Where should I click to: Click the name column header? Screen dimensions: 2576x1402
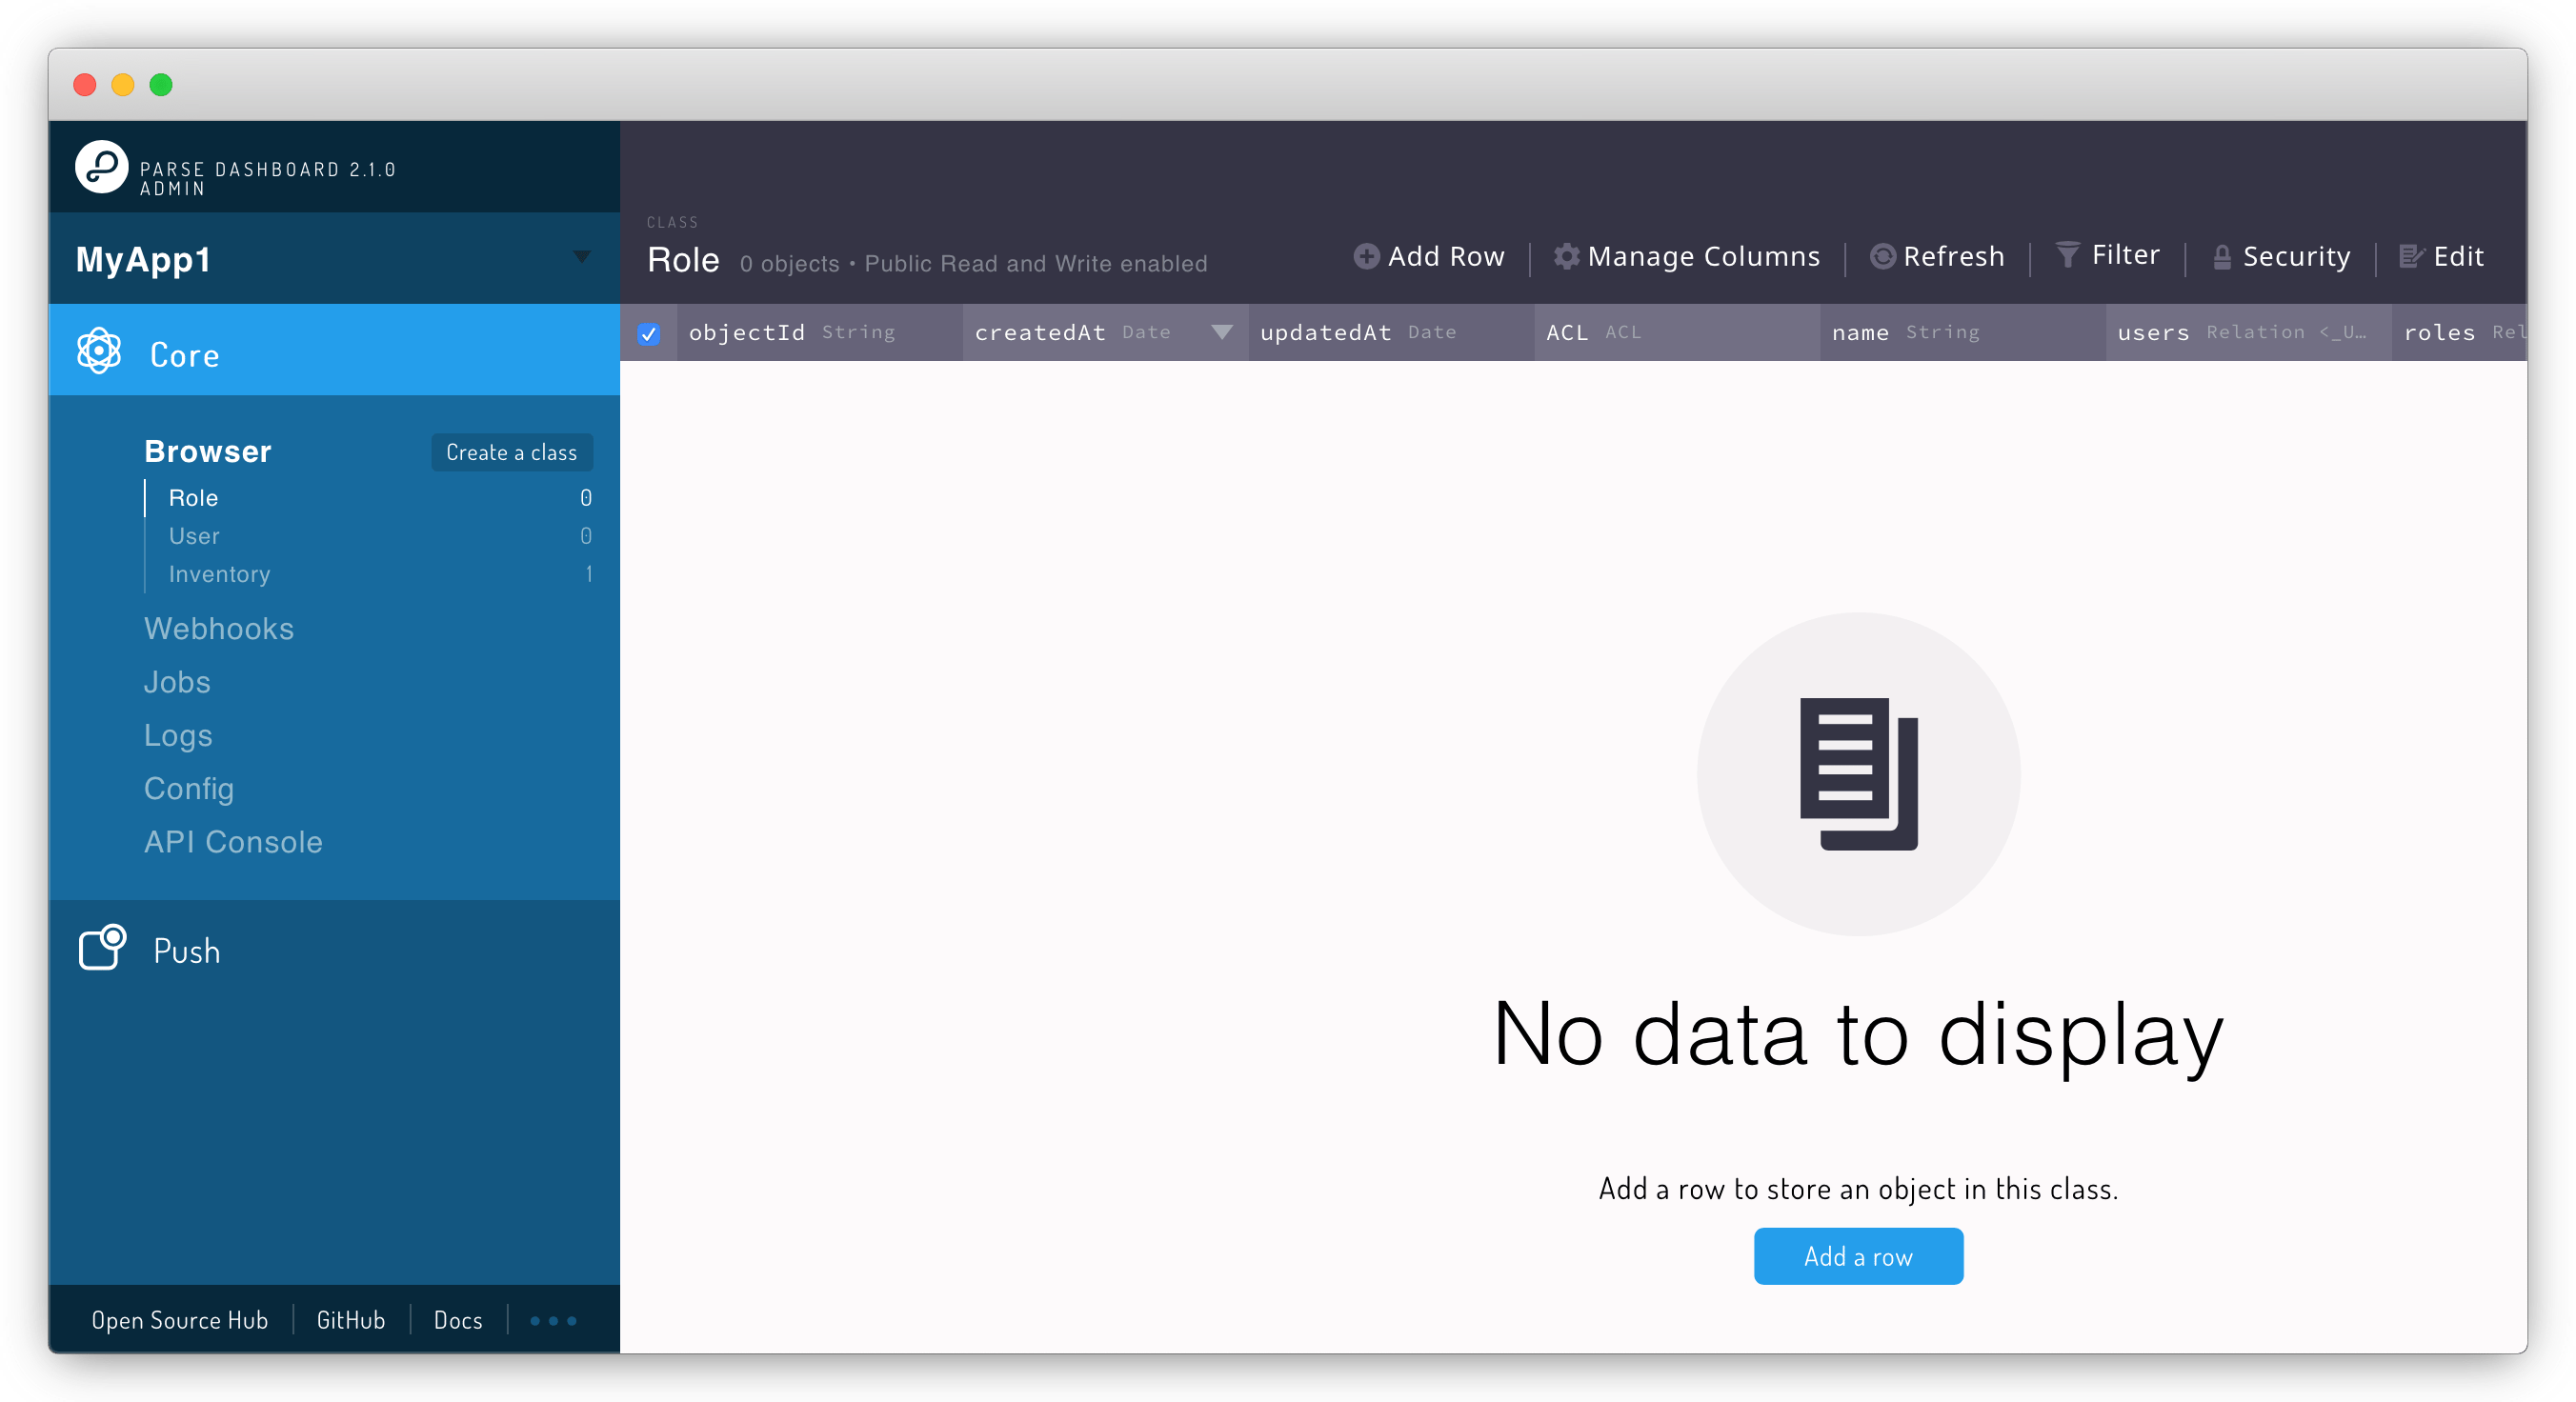[x=1963, y=332]
